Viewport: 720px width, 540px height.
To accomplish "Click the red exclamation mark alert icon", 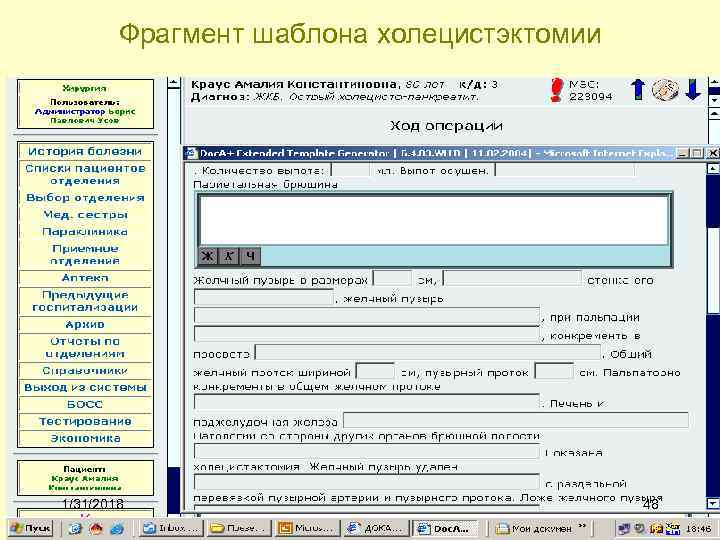I will 556,90.
